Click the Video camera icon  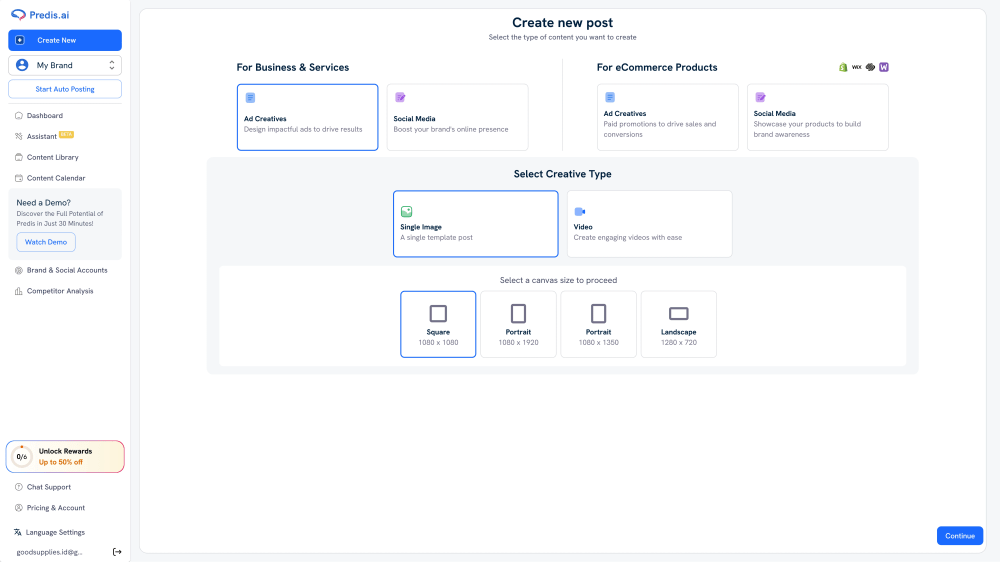tap(580, 211)
